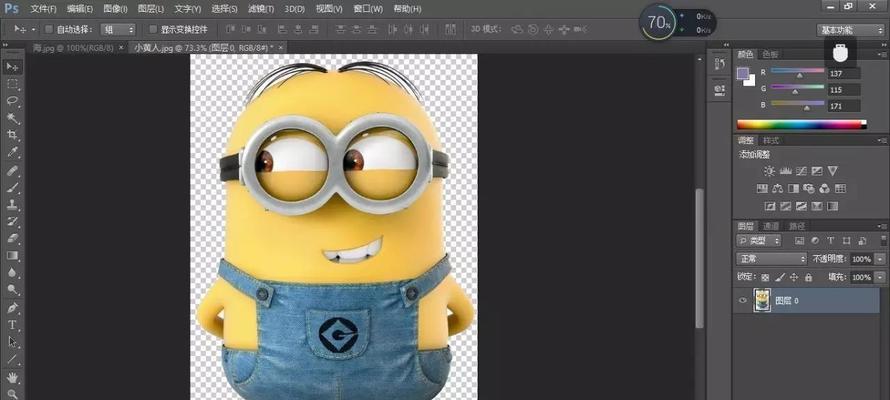Pick a color from the spectrum ramp

[x=801, y=124]
